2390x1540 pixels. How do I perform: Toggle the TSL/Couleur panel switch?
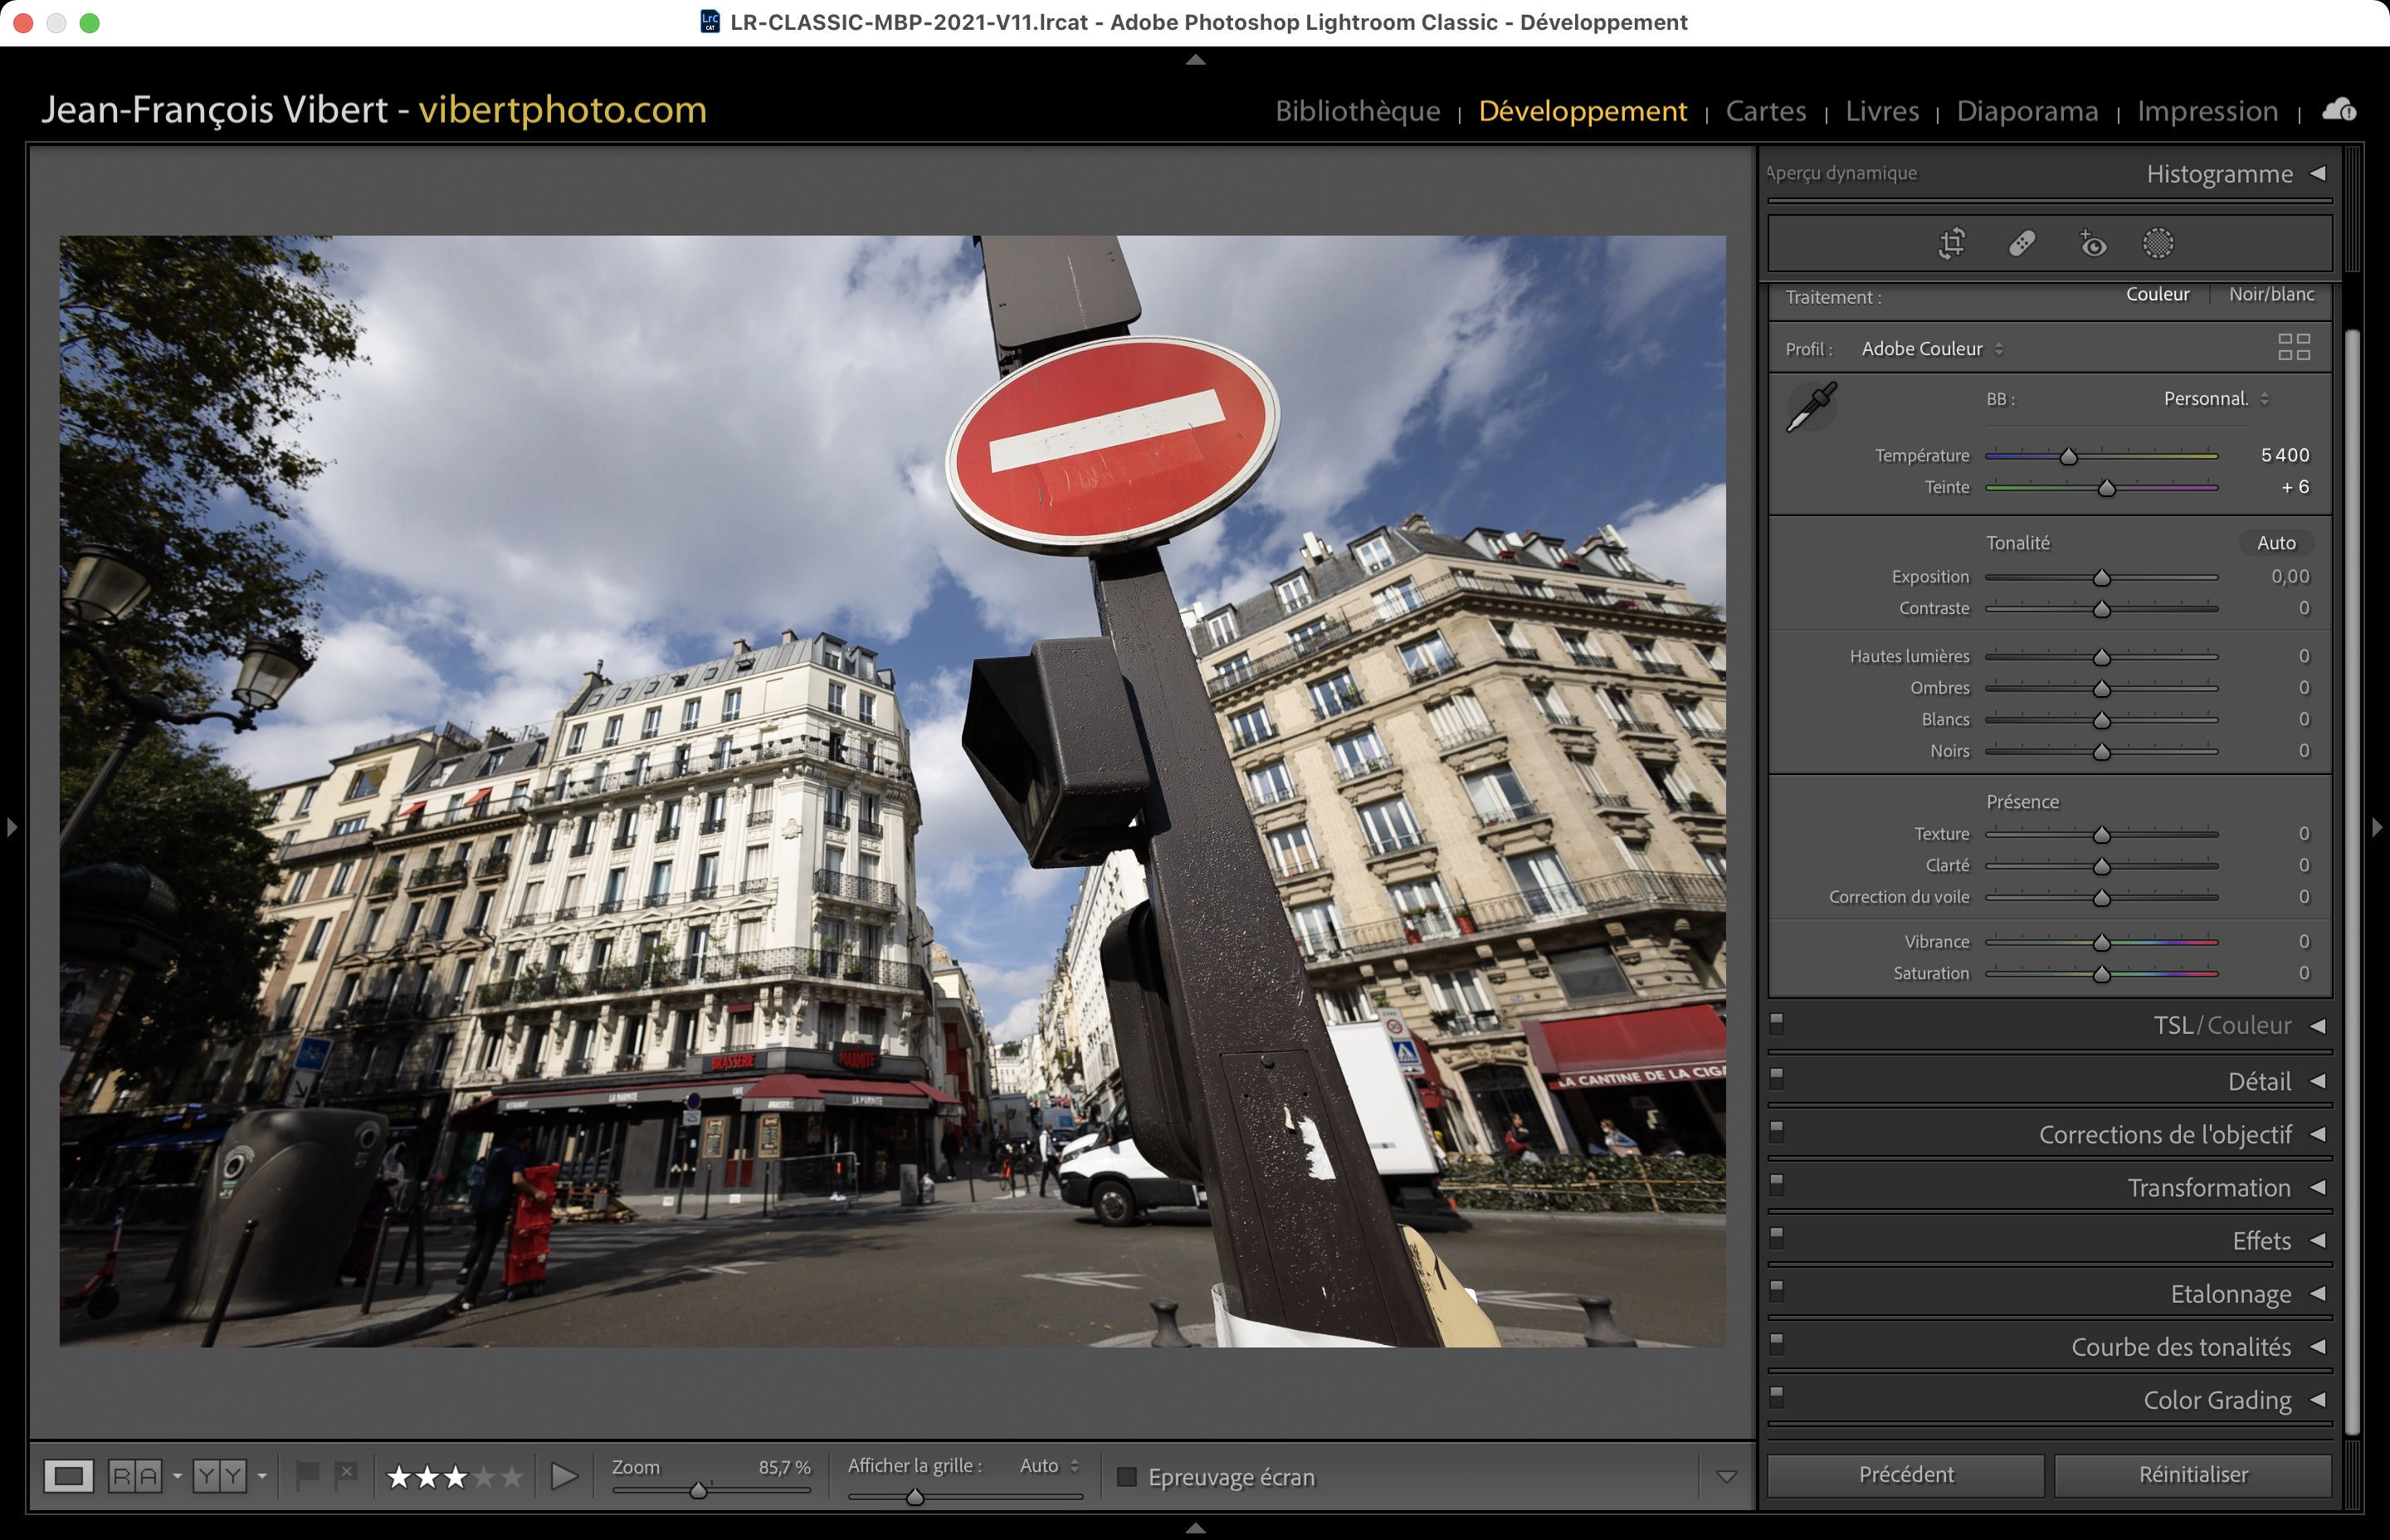point(1777,1023)
